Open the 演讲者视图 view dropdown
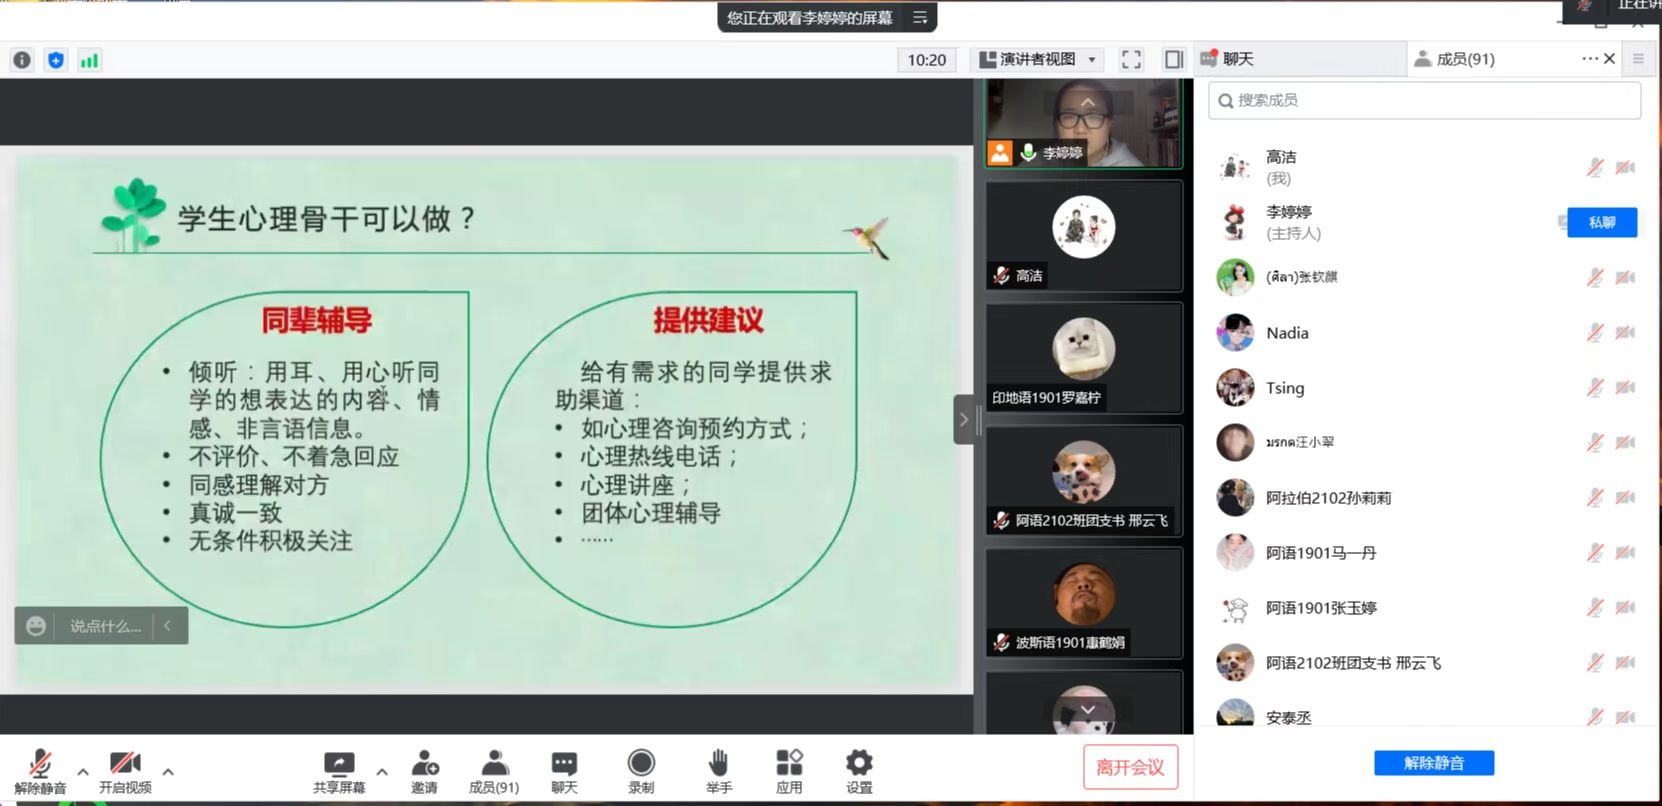Image resolution: width=1662 pixels, height=806 pixels. tap(1038, 60)
